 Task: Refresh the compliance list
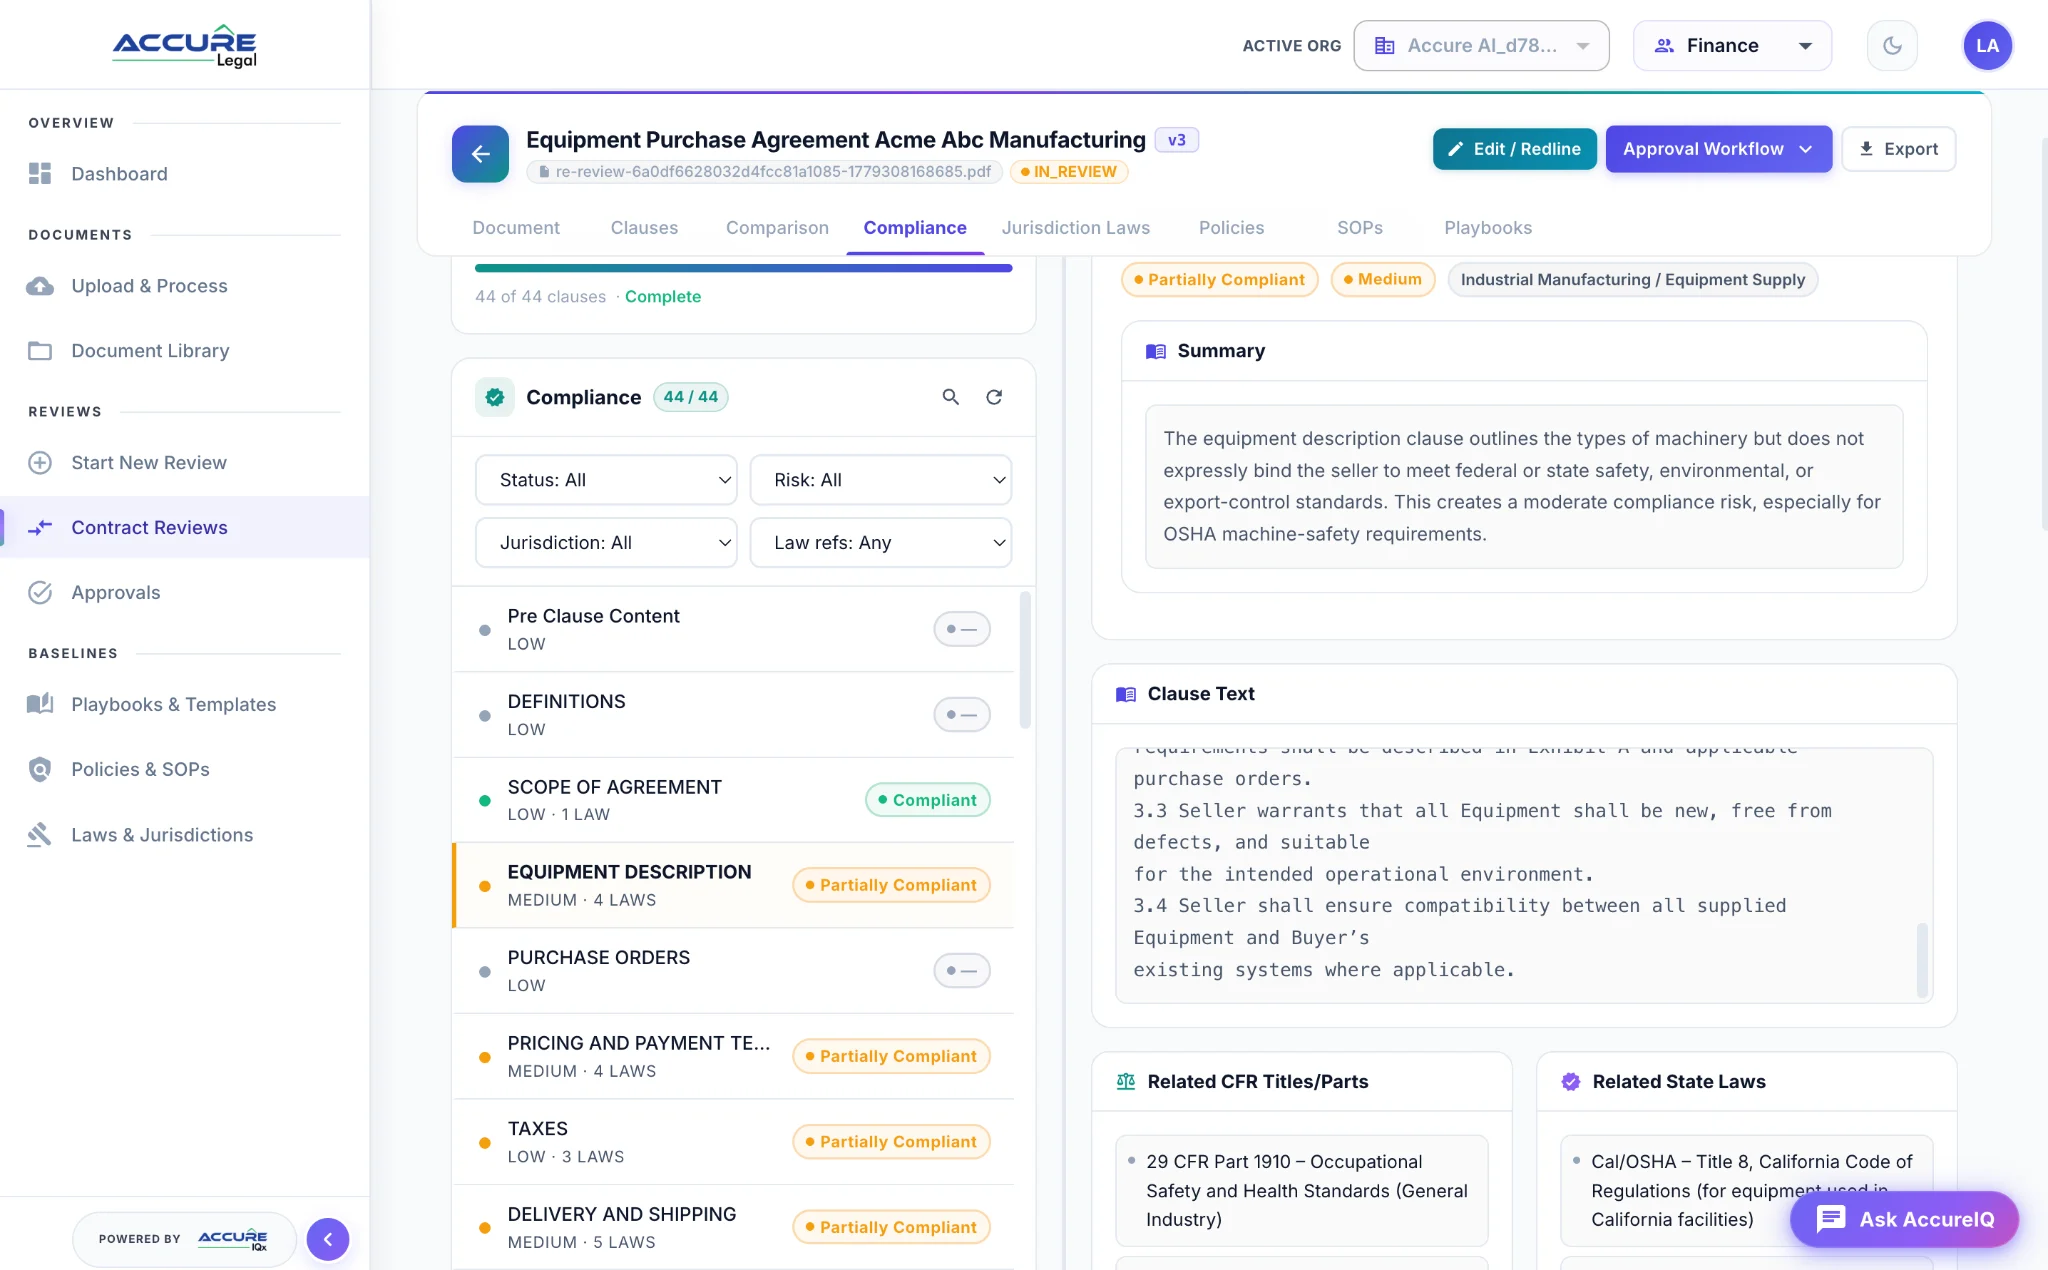pyautogui.click(x=994, y=397)
